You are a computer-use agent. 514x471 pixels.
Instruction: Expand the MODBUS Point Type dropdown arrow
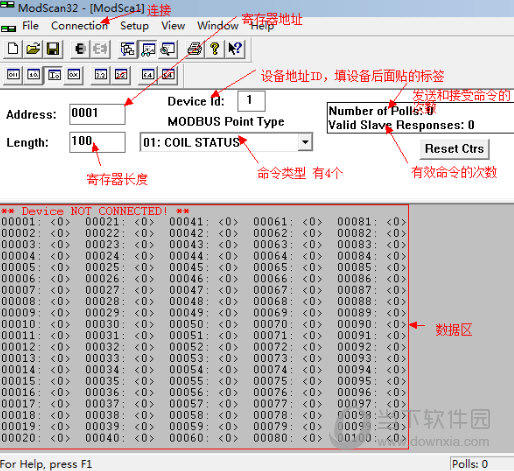coord(305,142)
